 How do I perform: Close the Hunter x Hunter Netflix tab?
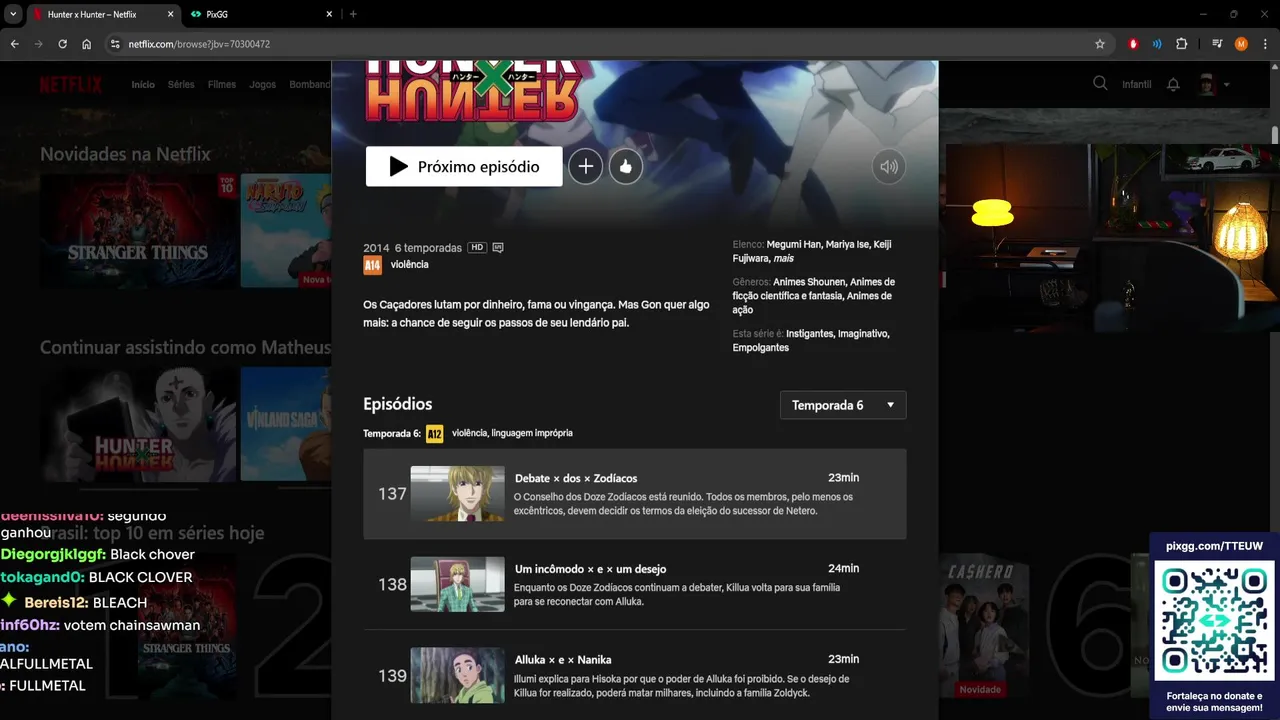click(x=169, y=15)
